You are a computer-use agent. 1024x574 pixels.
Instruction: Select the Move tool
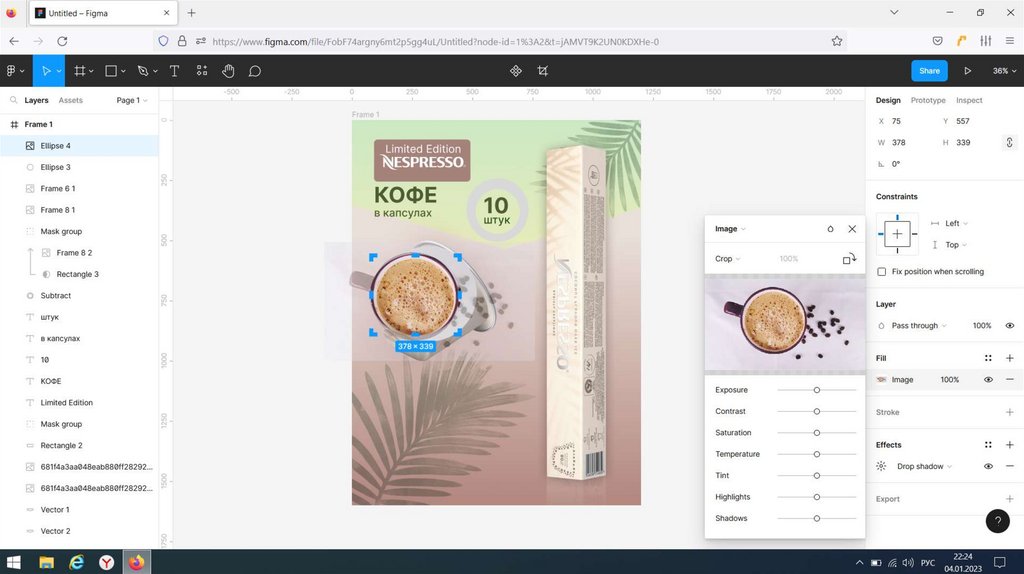click(46, 71)
